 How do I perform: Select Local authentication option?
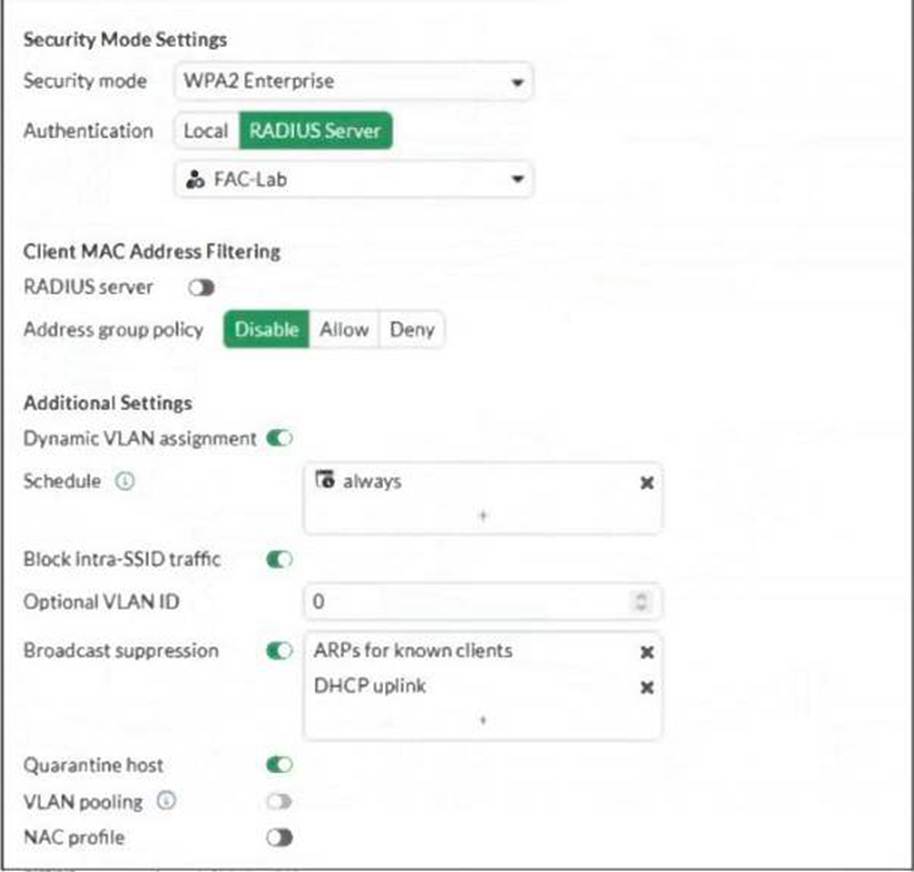[206, 131]
